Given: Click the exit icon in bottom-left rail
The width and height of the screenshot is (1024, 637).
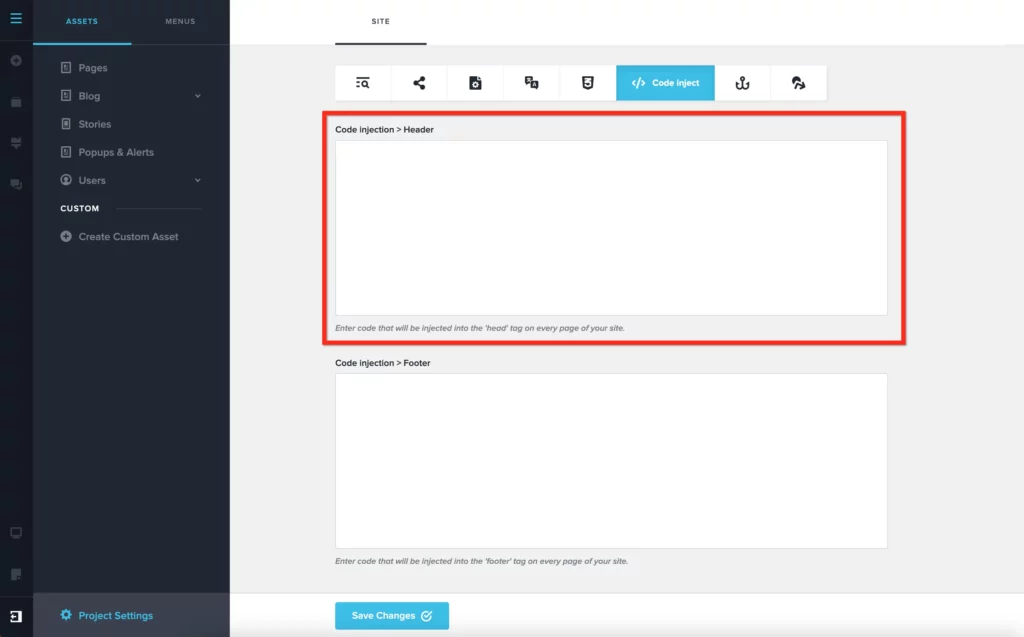Looking at the screenshot, I should (16, 616).
